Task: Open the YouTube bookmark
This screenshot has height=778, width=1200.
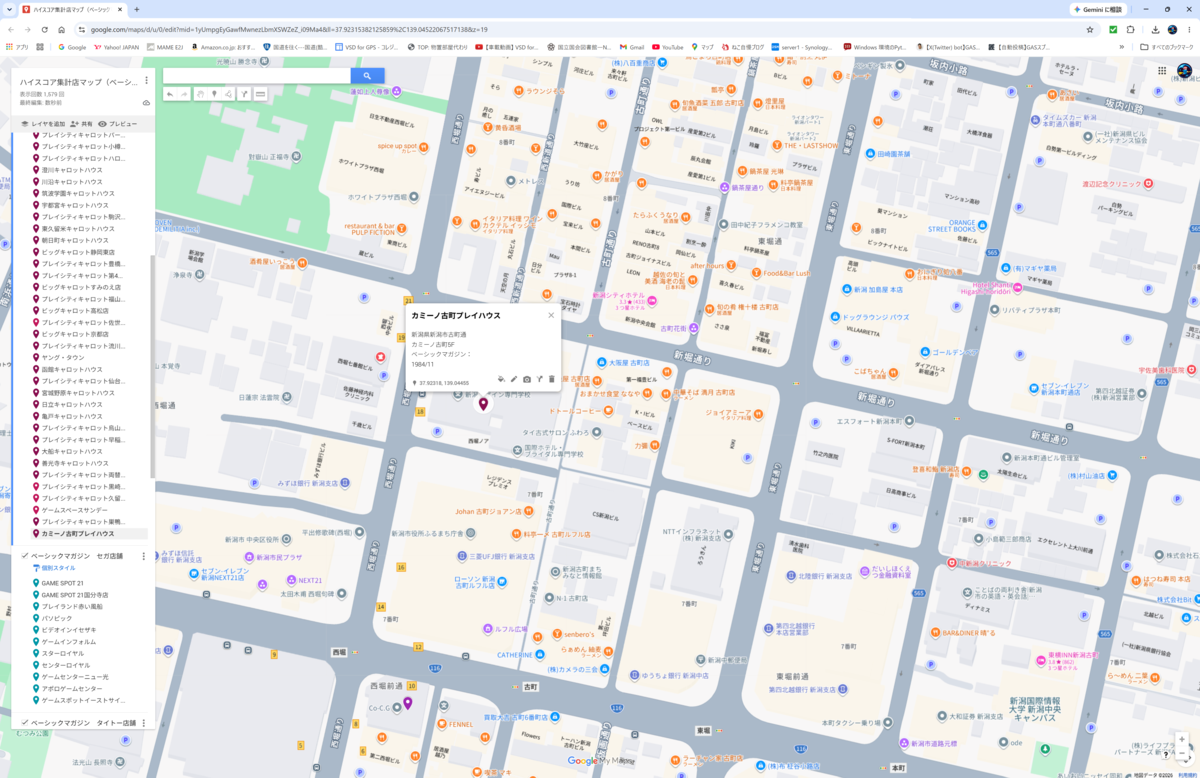Action: 667,46
